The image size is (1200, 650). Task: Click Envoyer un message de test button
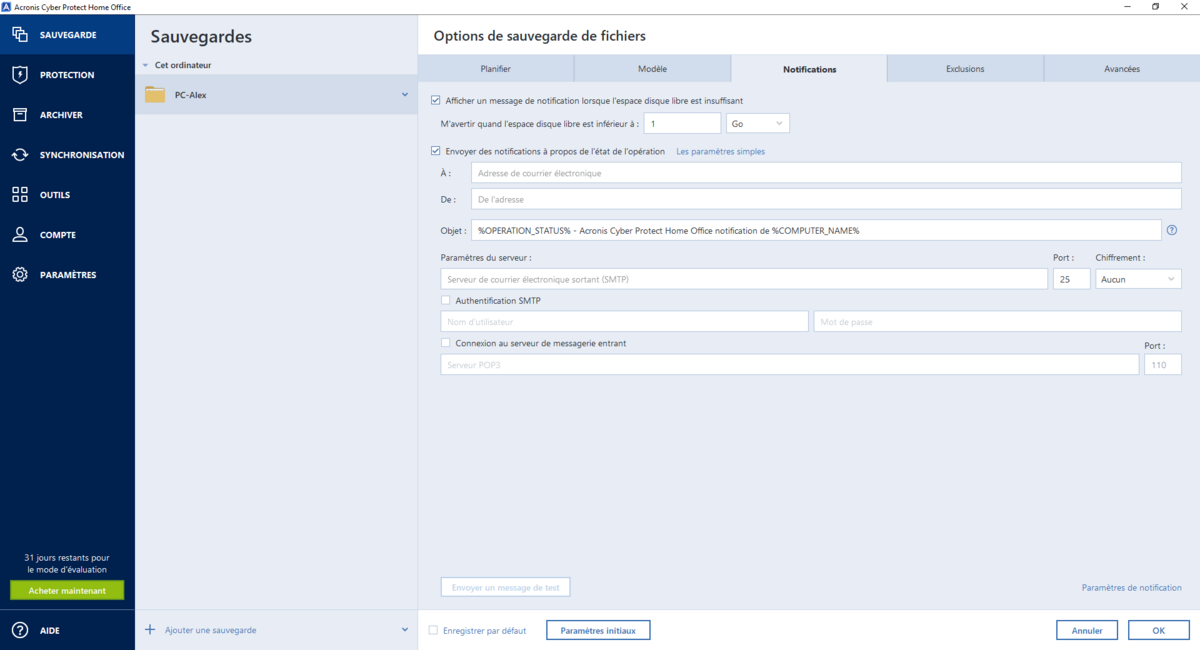505,587
